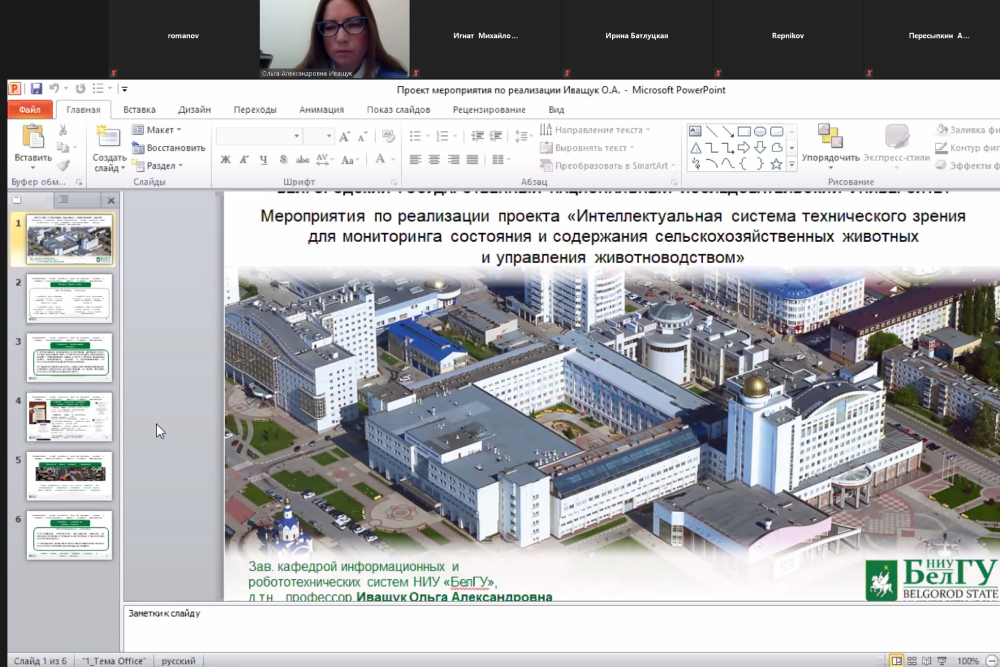Open the Анимация ribbon tab
The width and height of the screenshot is (1000, 667).
tap(321, 110)
